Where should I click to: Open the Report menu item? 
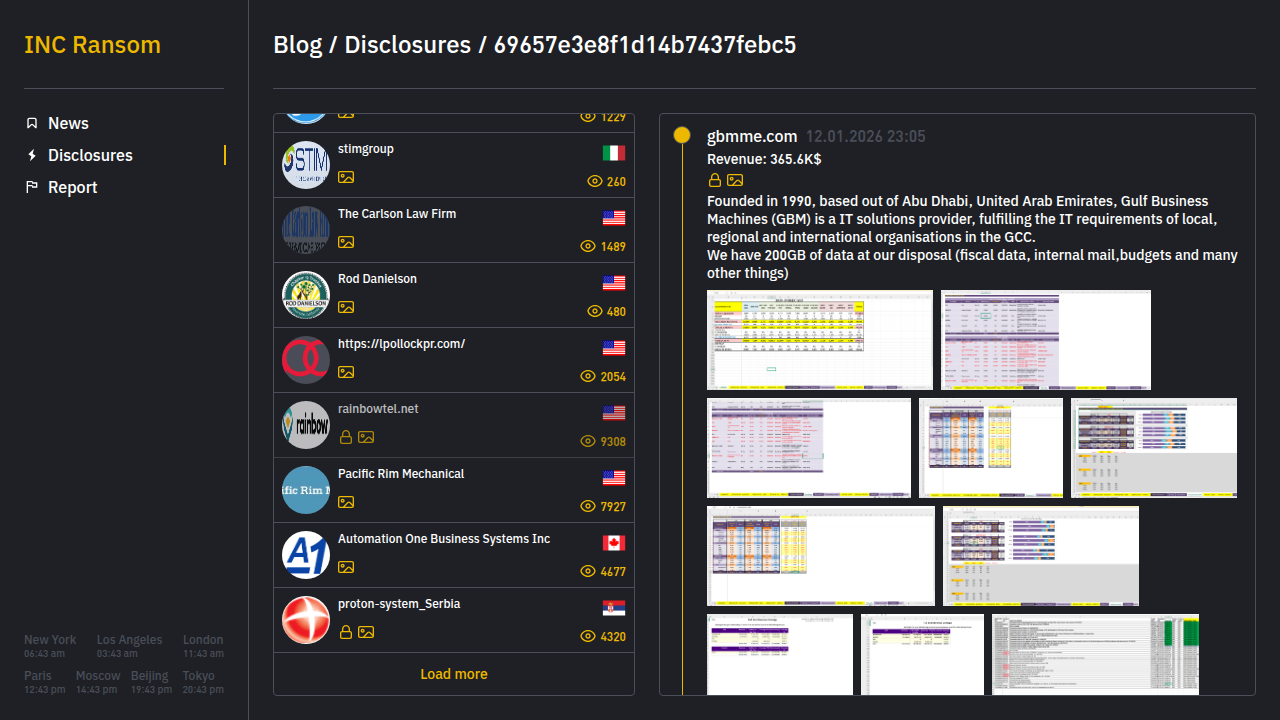(73, 187)
